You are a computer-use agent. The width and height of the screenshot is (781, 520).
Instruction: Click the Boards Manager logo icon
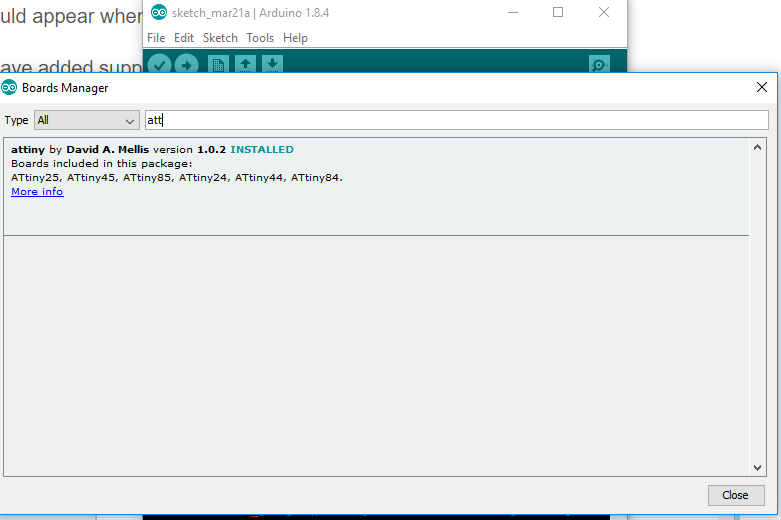point(9,88)
